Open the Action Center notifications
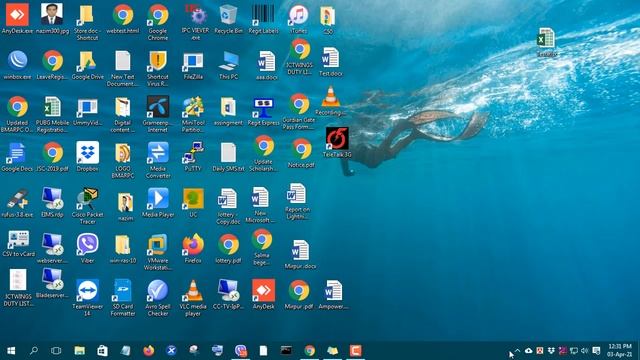 [x=596, y=351]
